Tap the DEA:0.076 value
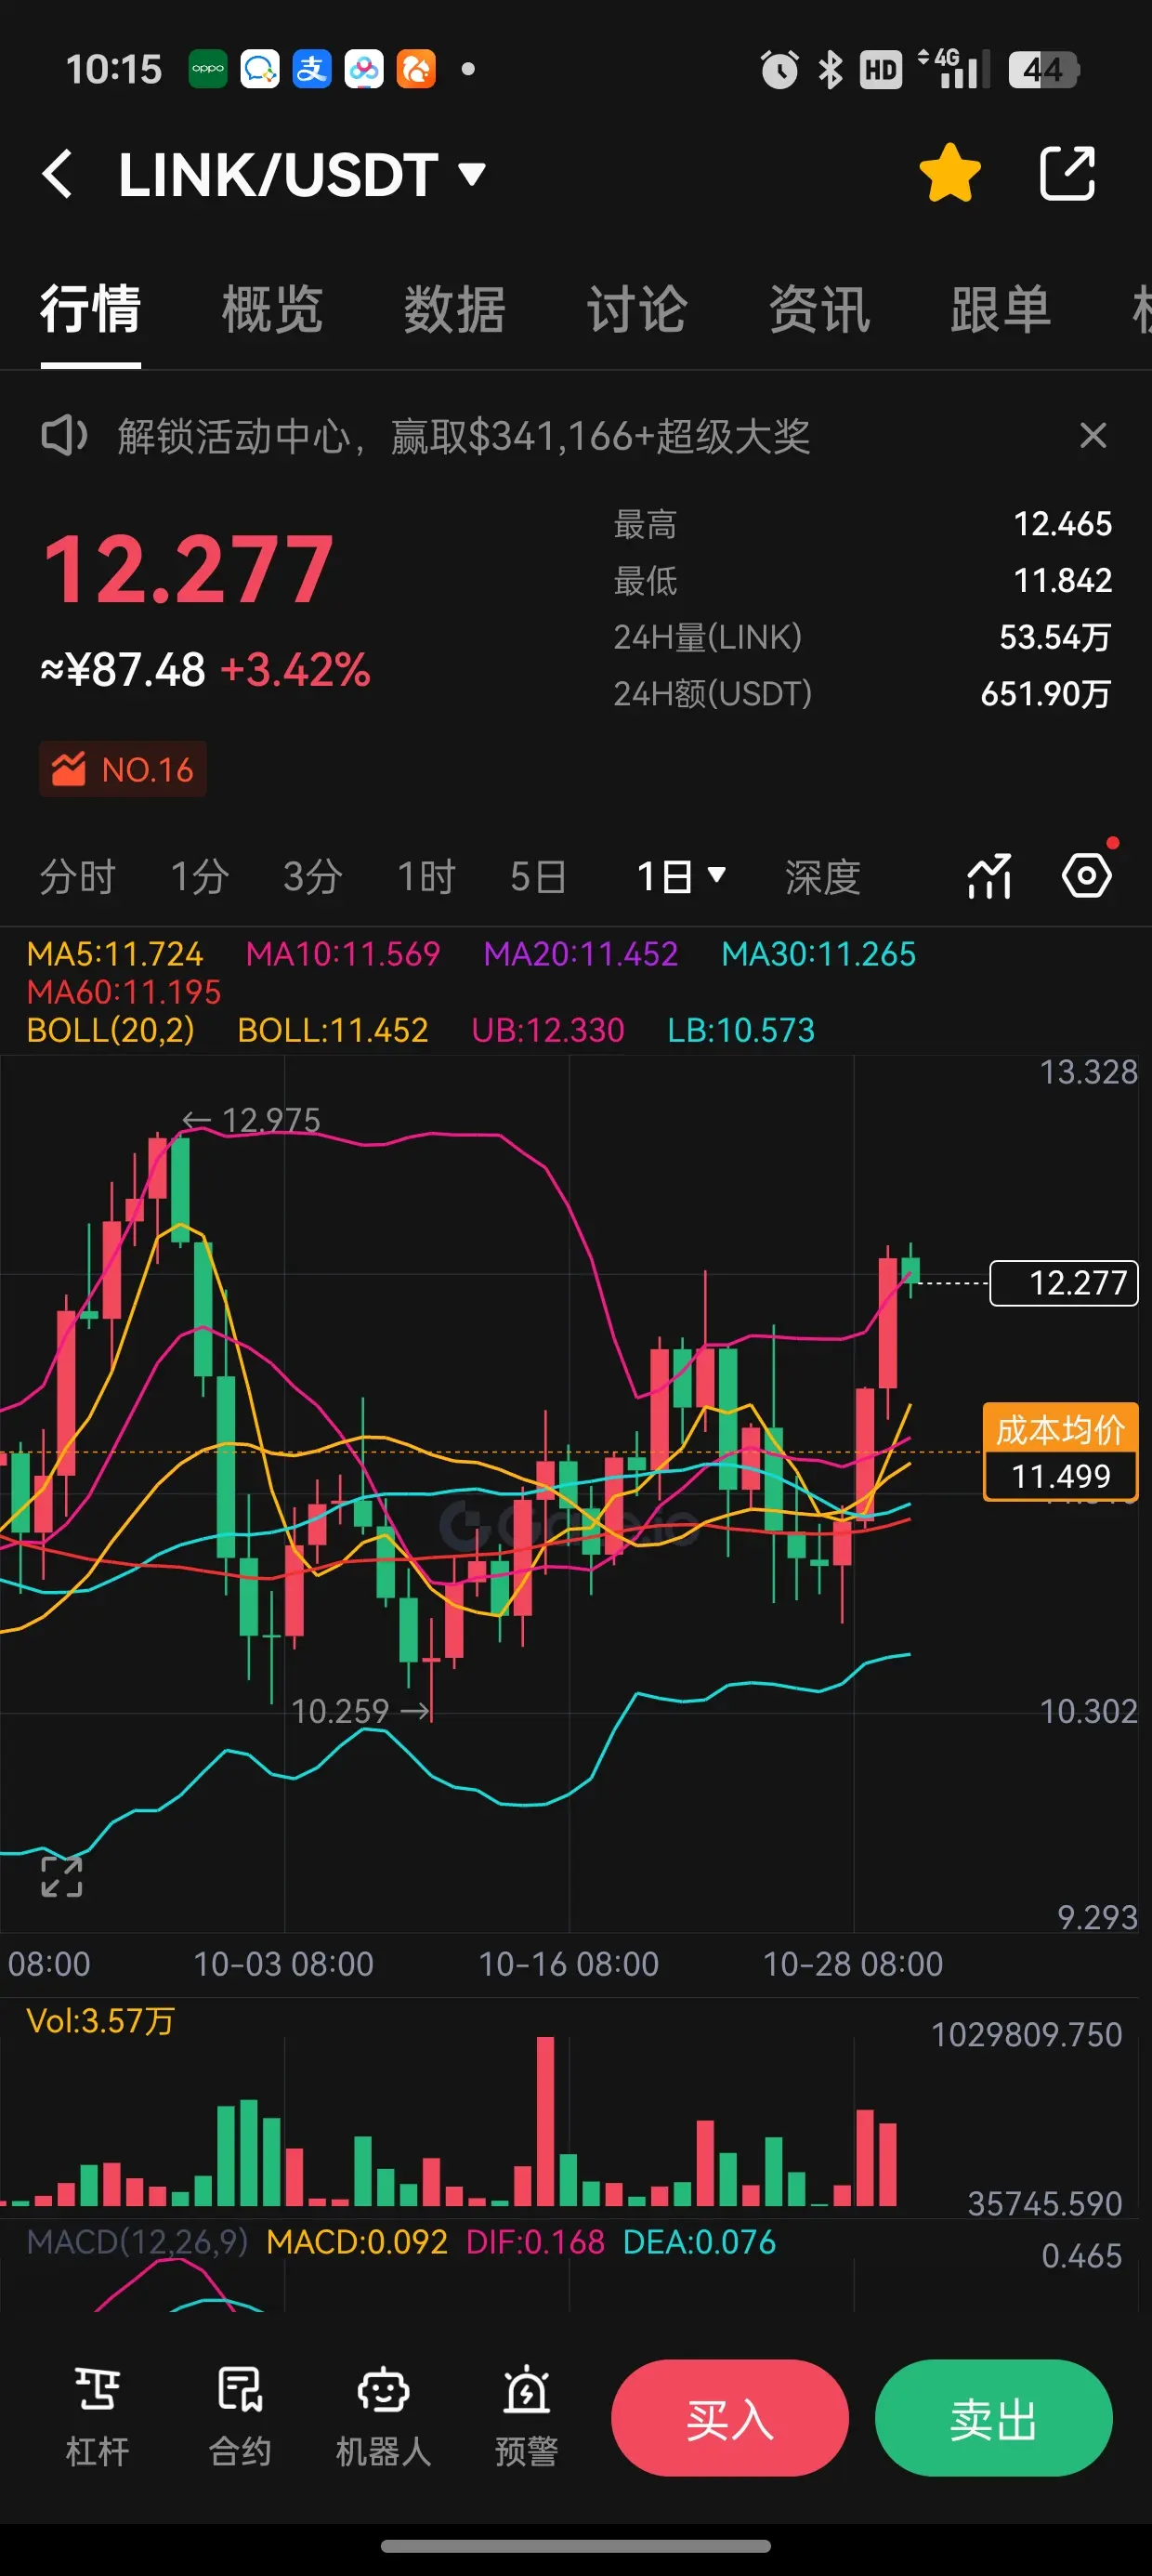The width and height of the screenshot is (1152, 2576). (699, 2242)
